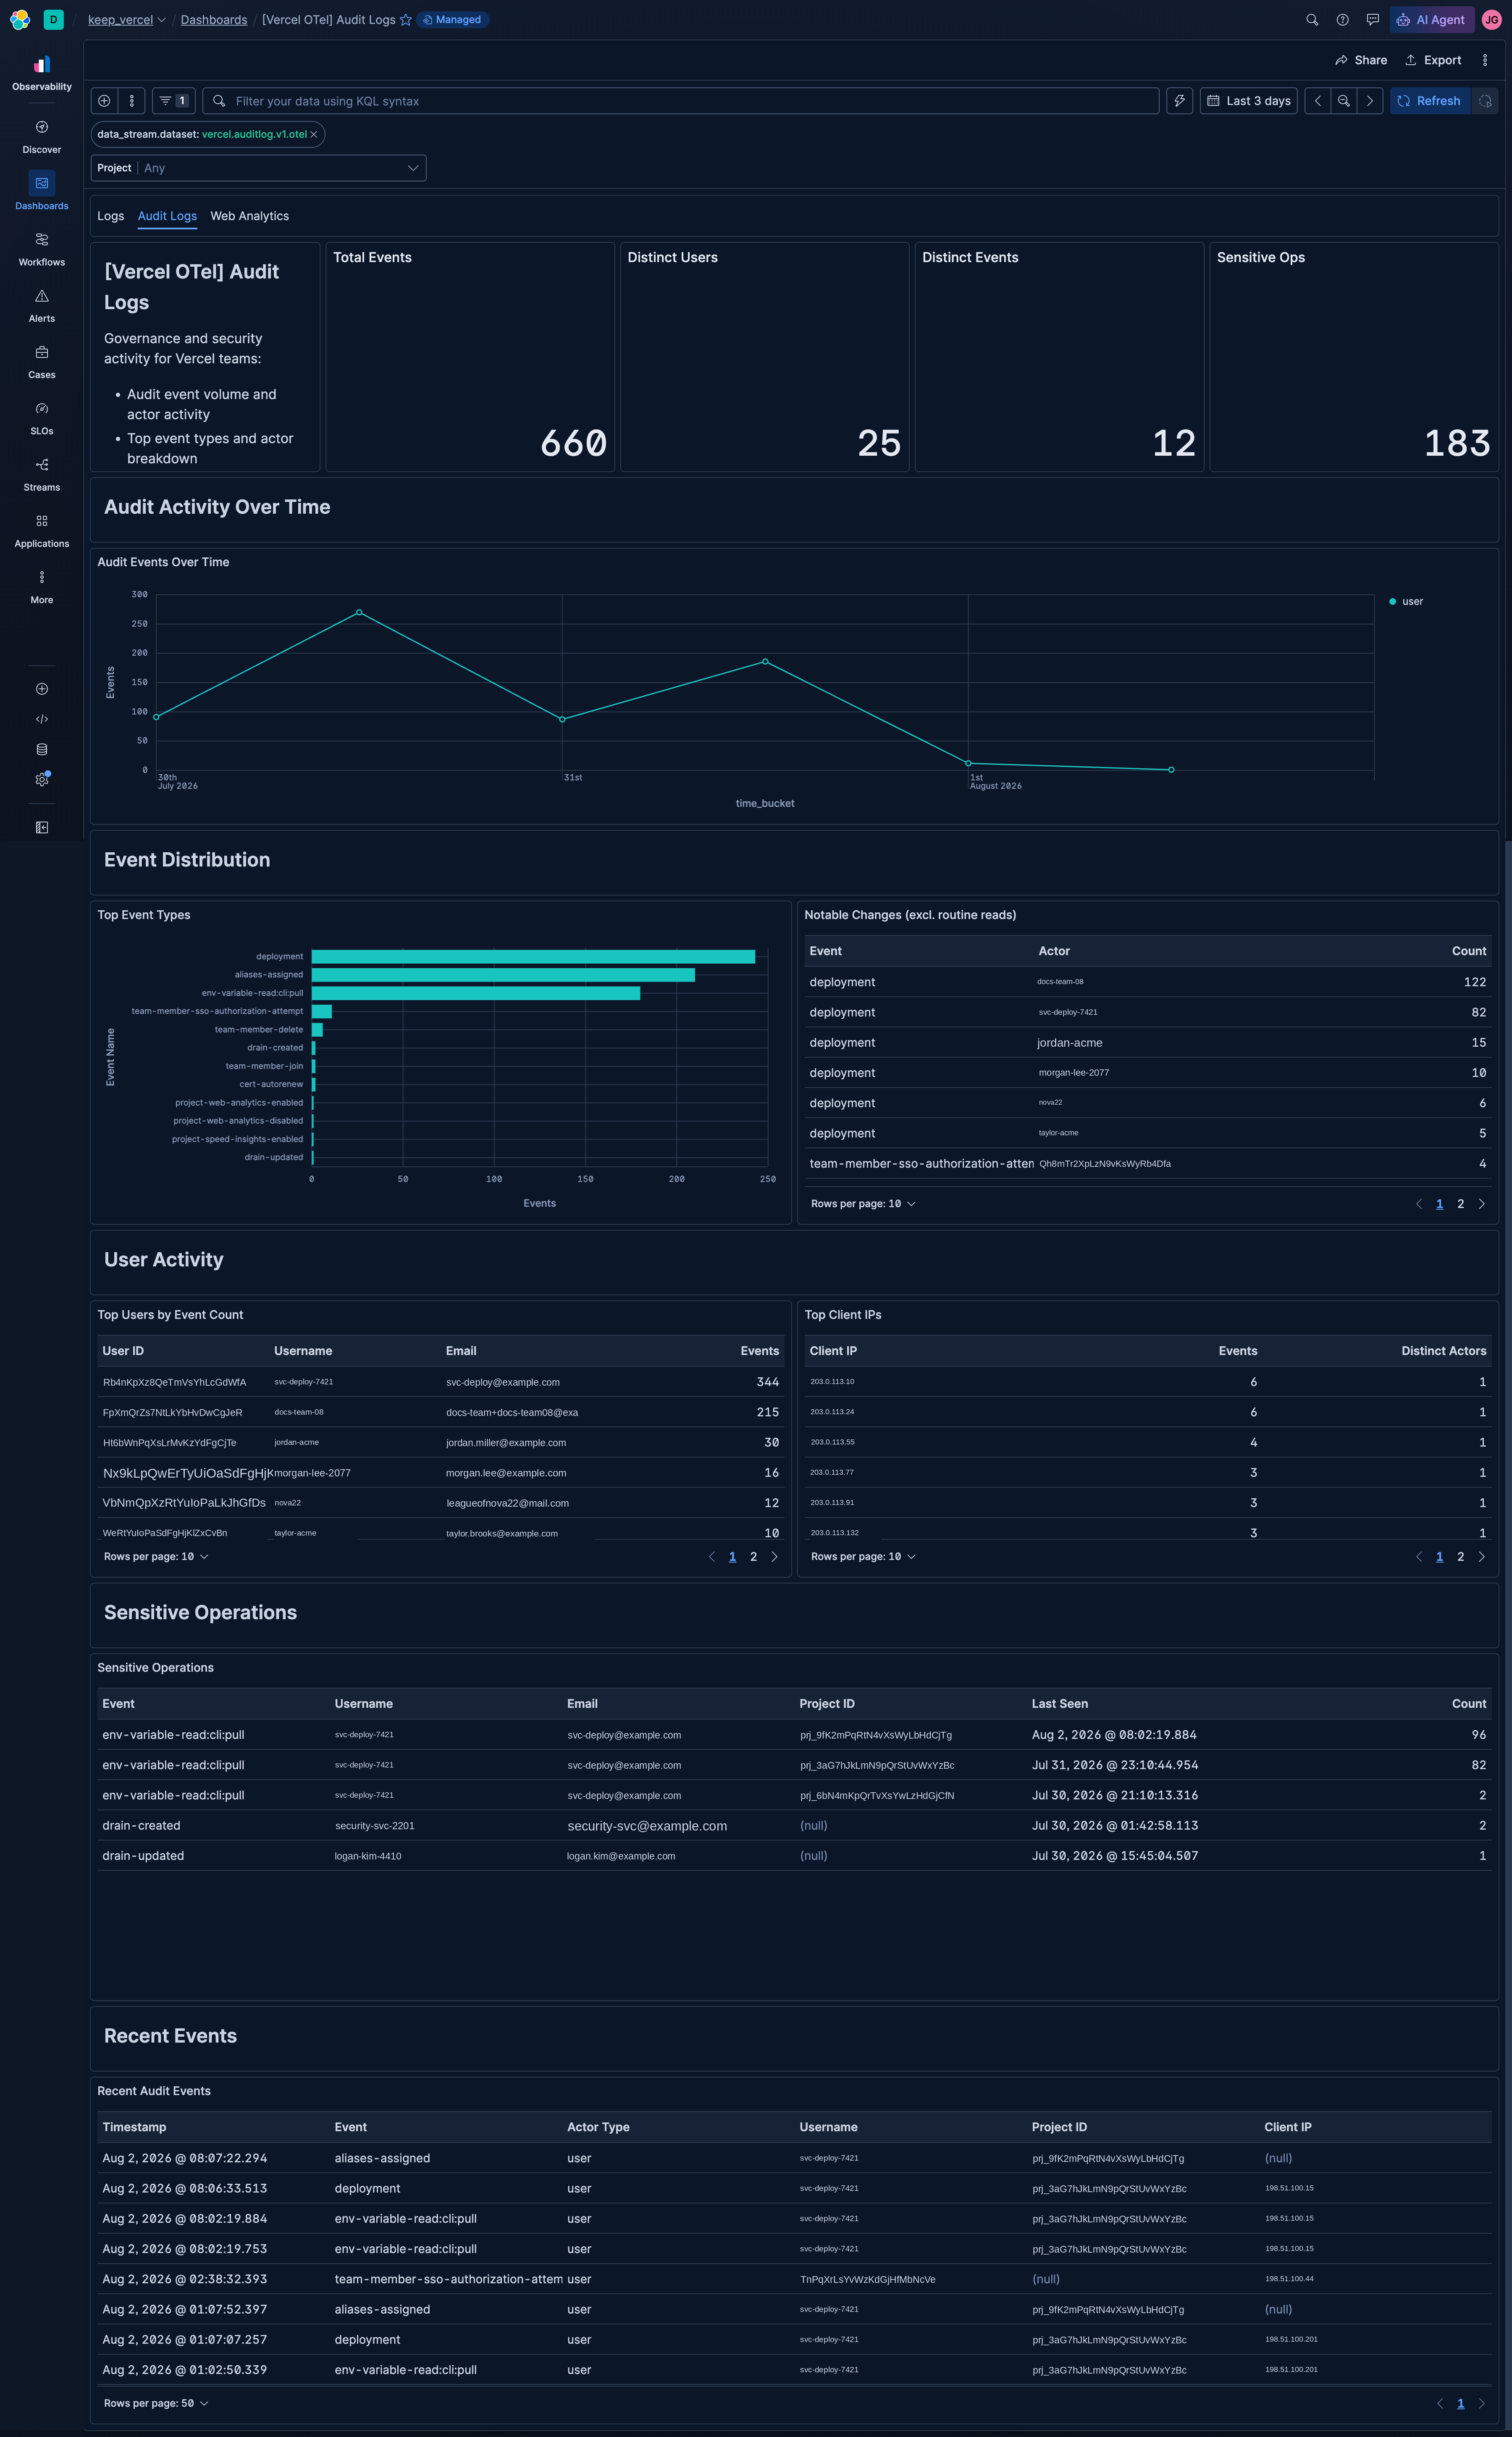Expand the keep_vercel space dropdown
The image size is (1512, 2437).
[127, 20]
